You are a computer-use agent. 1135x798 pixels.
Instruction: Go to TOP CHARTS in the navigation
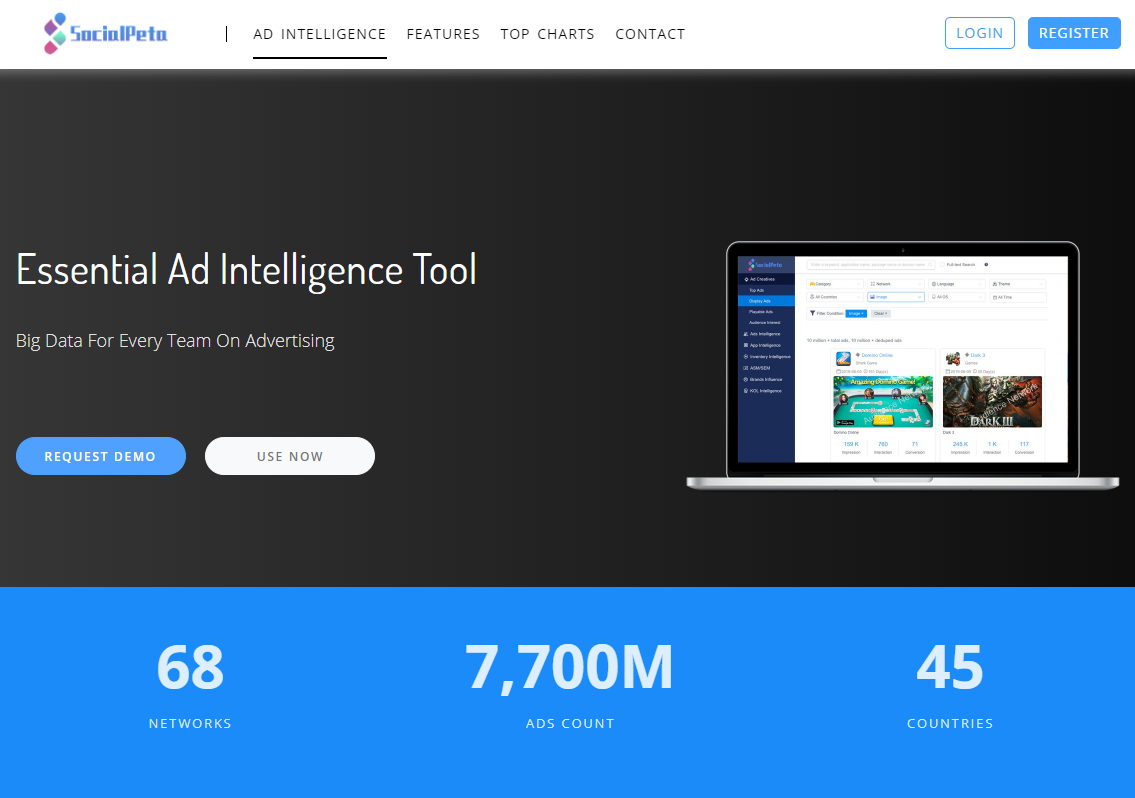point(547,33)
